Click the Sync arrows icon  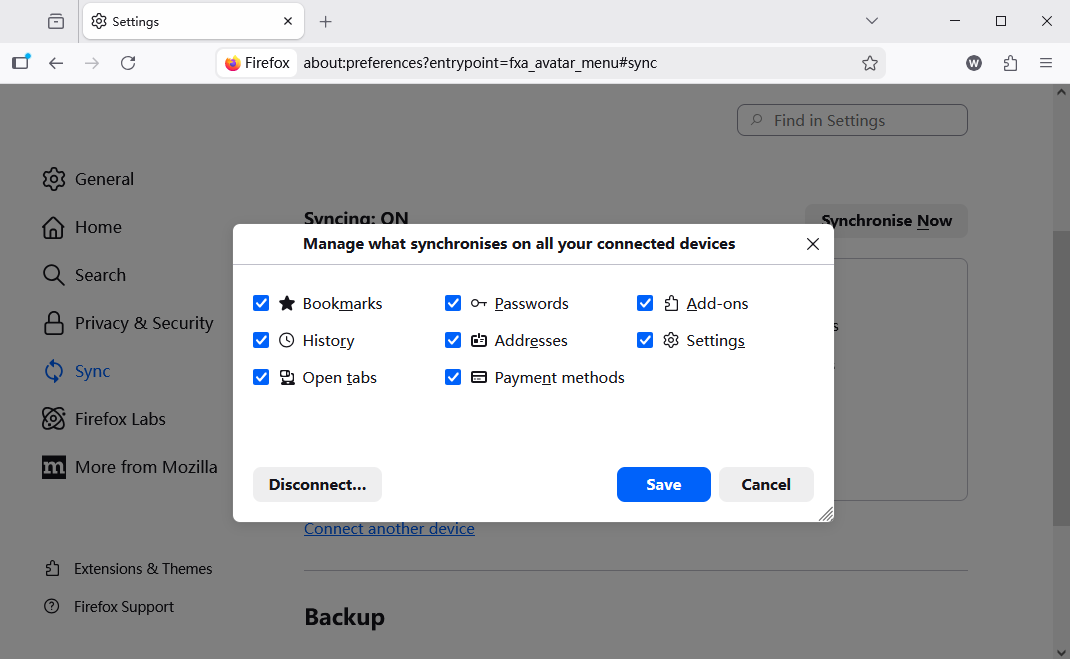[x=53, y=371]
